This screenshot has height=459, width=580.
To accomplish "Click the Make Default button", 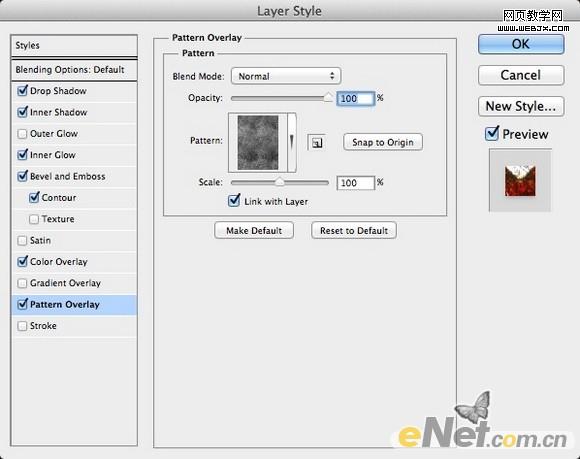I will click(254, 230).
